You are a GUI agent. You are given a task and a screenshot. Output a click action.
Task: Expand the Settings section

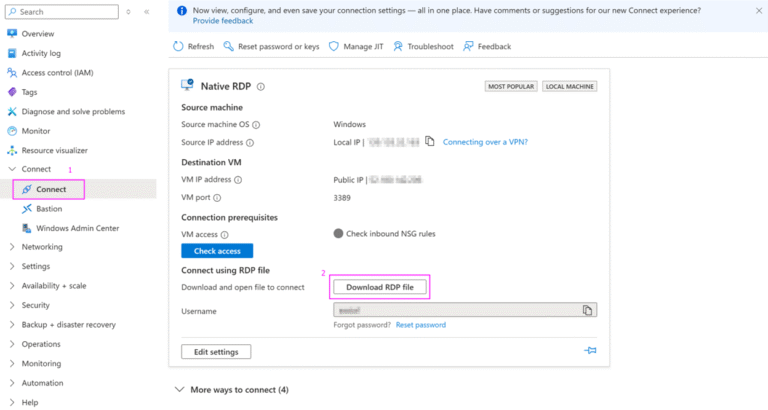[x=12, y=266]
